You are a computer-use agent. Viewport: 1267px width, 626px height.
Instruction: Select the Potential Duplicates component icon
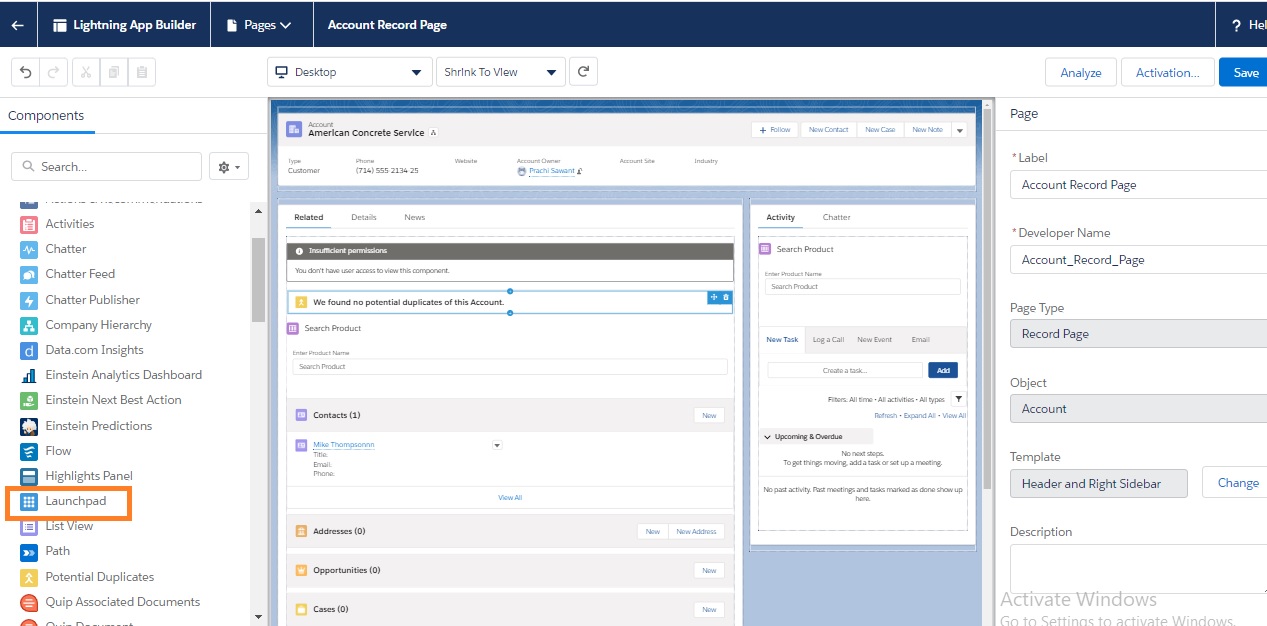(28, 577)
